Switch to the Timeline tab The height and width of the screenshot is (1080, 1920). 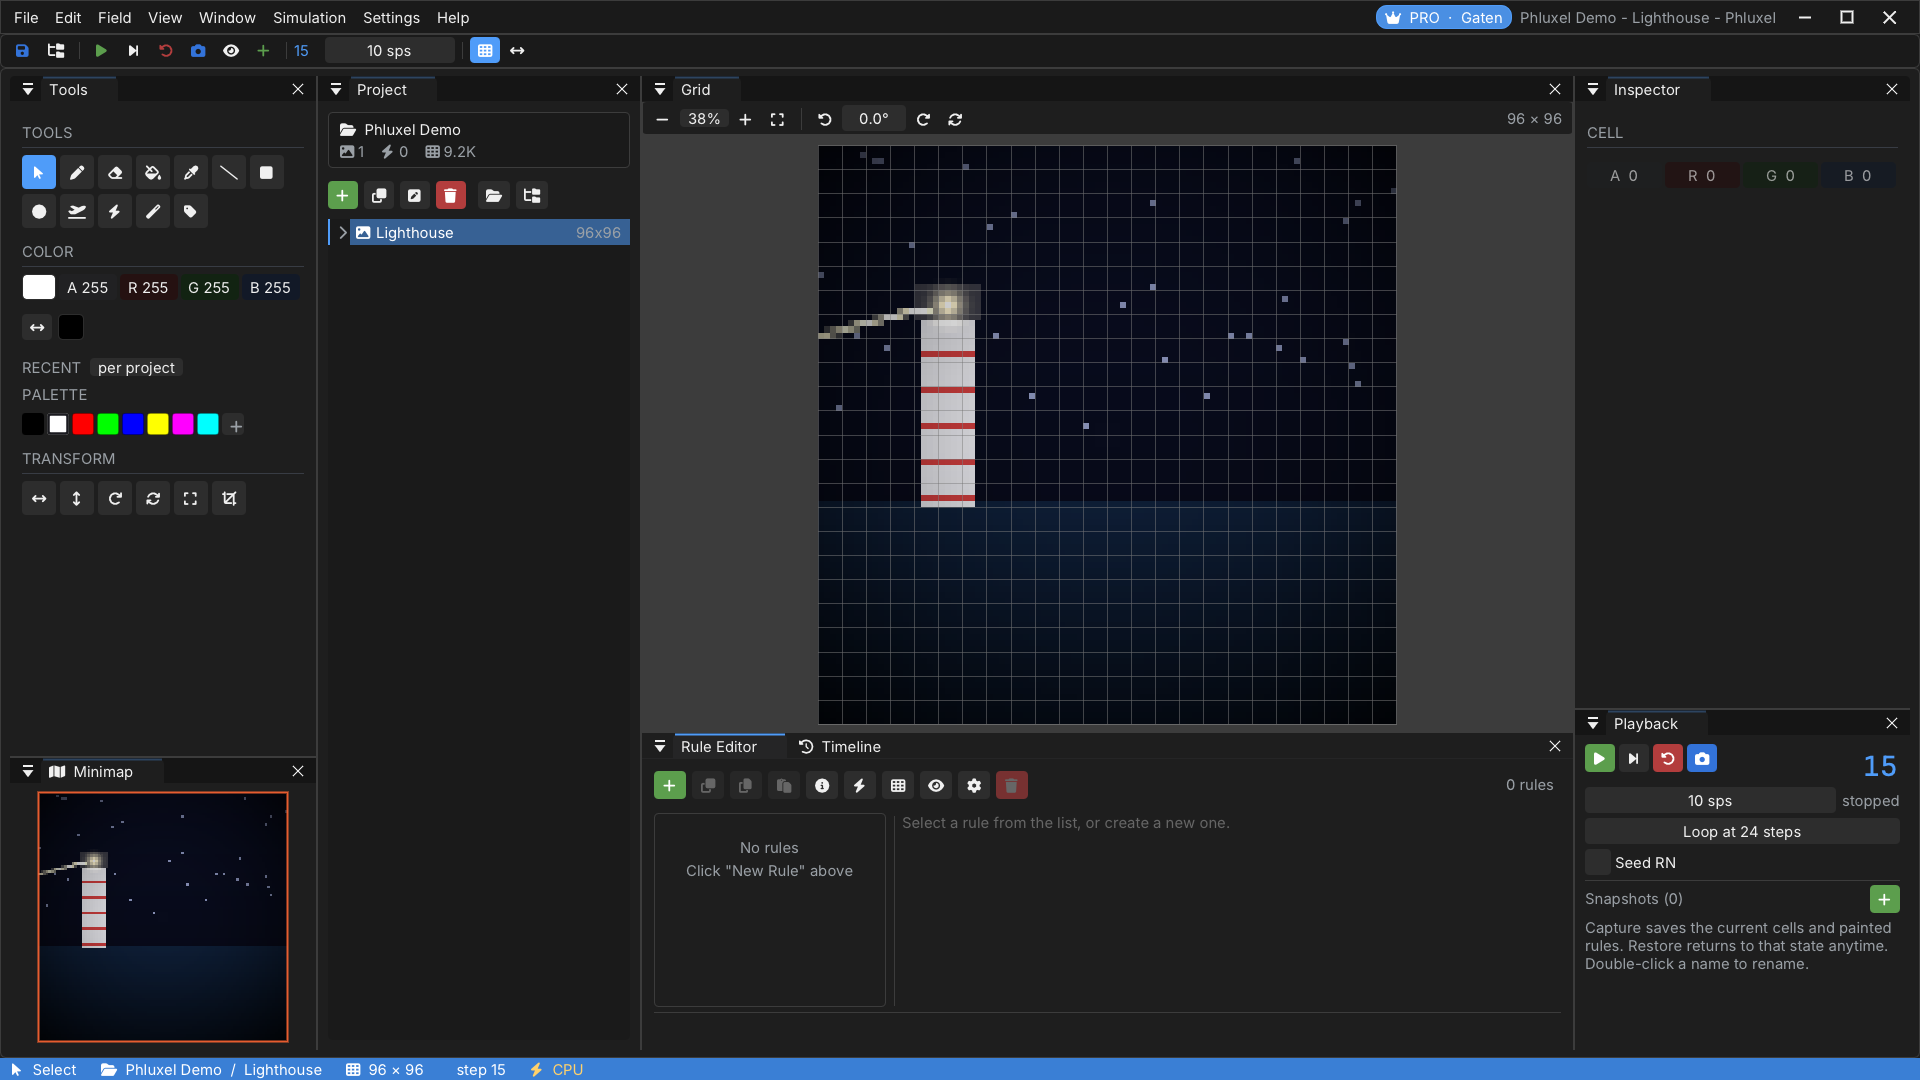pyautogui.click(x=840, y=747)
